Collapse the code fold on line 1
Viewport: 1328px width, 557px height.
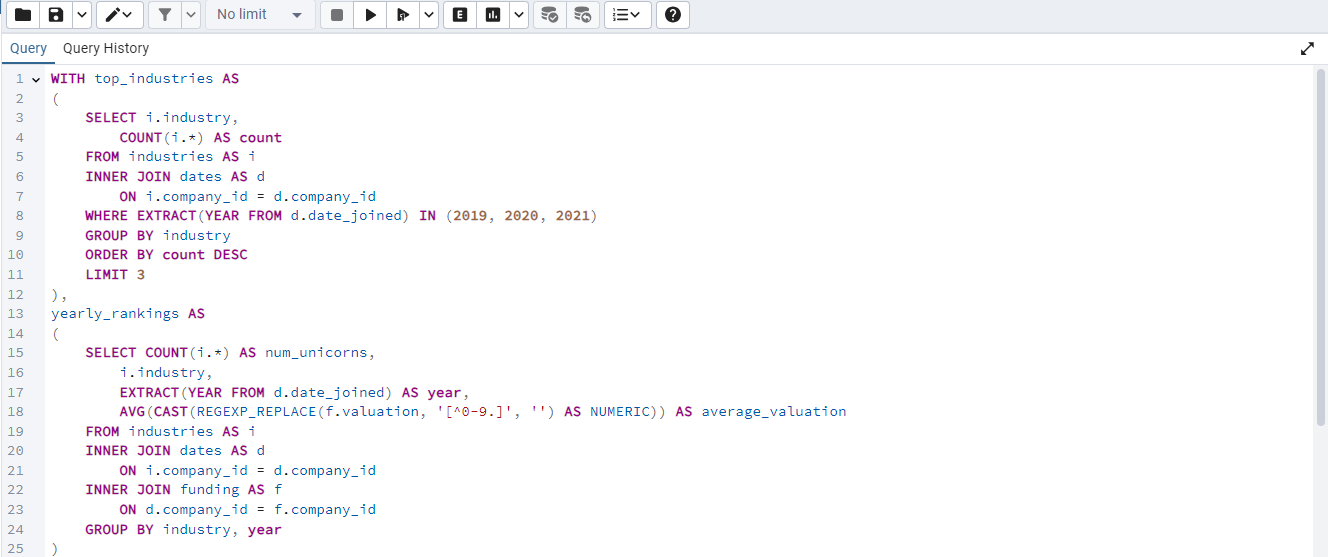(37, 79)
